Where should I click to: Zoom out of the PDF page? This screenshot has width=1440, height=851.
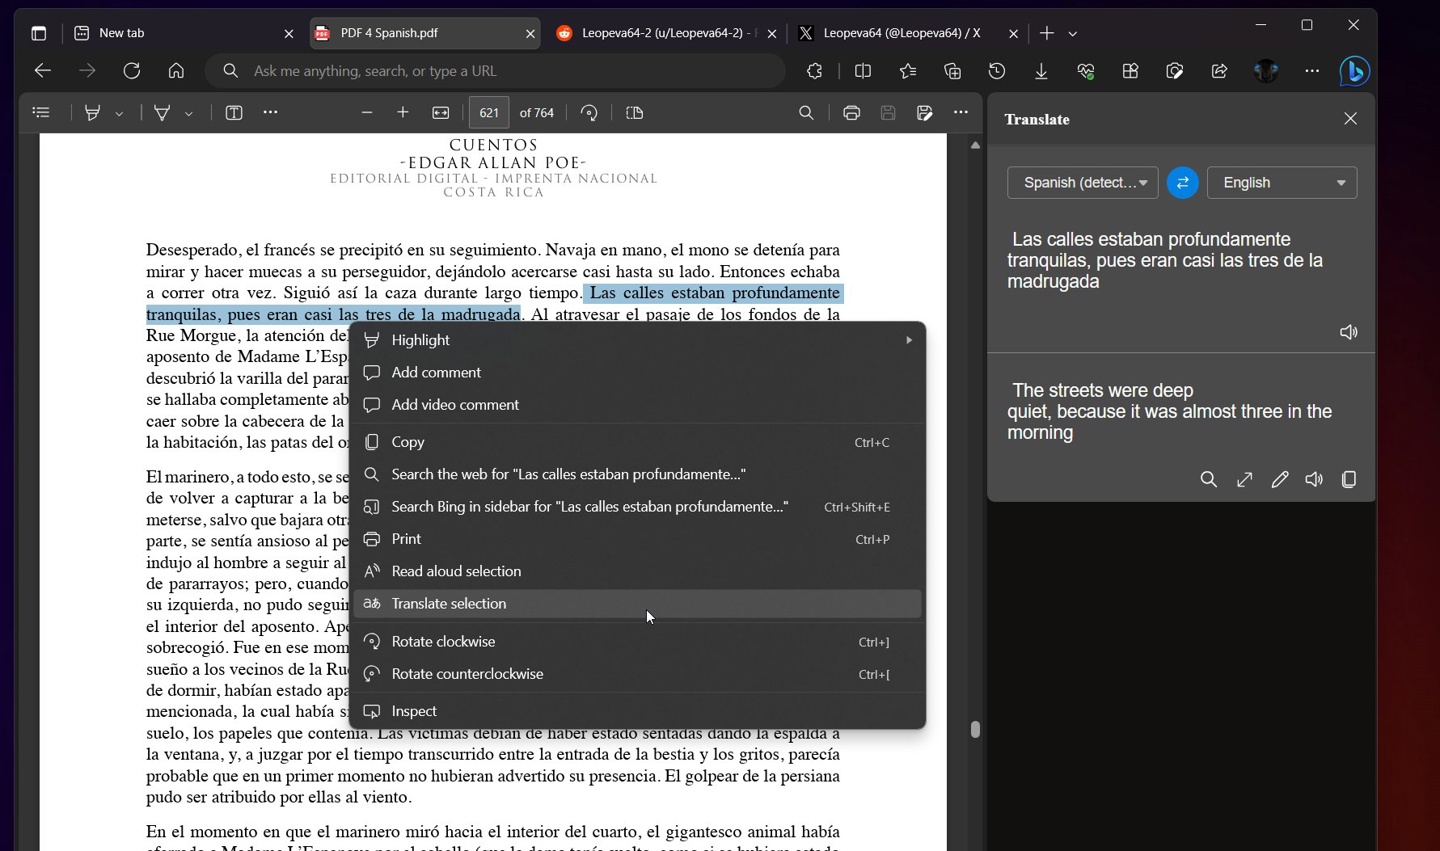pyautogui.click(x=367, y=113)
